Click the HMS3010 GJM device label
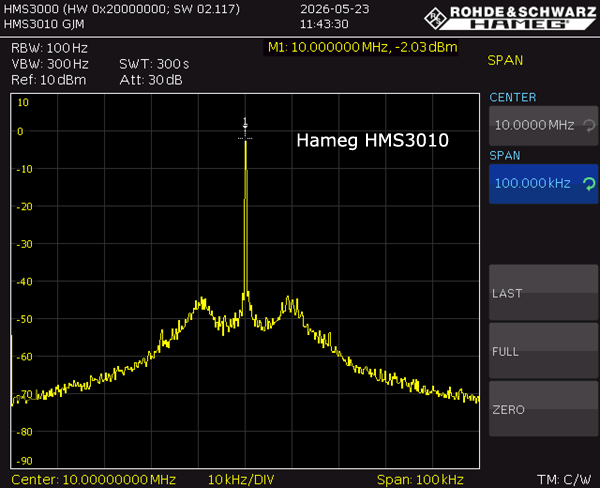Image resolution: width=600 pixels, height=488 pixels. pyautogui.click(x=44, y=24)
